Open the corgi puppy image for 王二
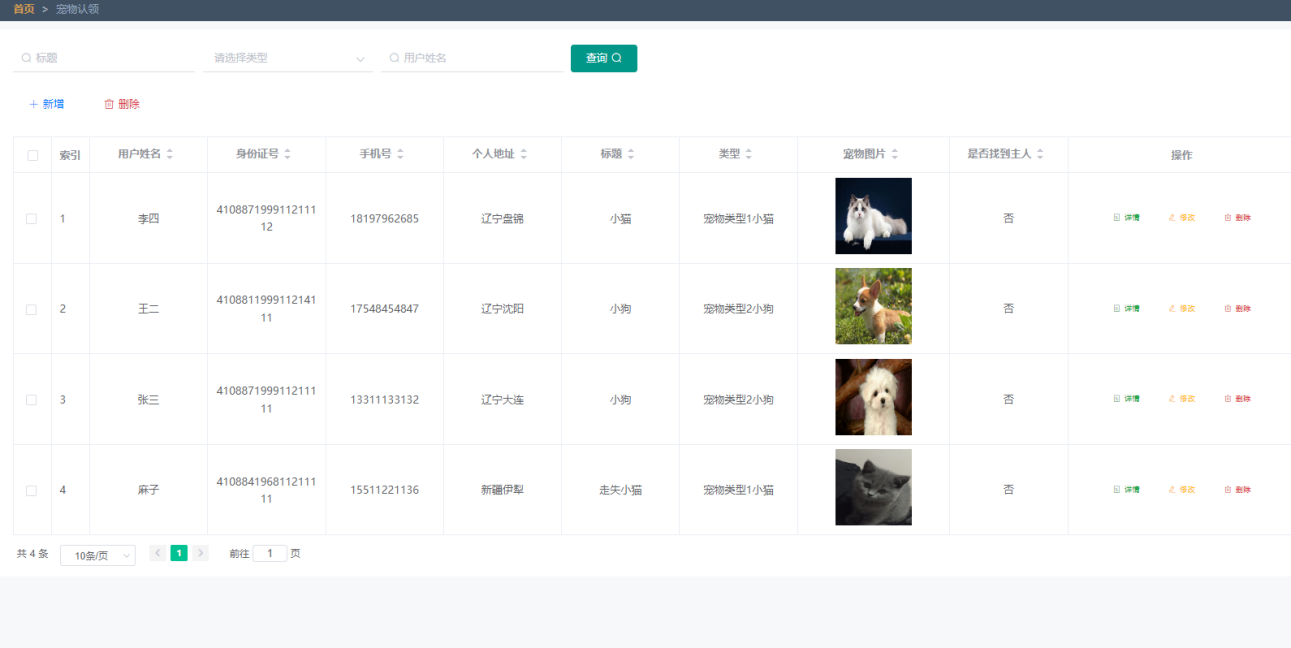The image size is (1291, 648). (x=873, y=306)
